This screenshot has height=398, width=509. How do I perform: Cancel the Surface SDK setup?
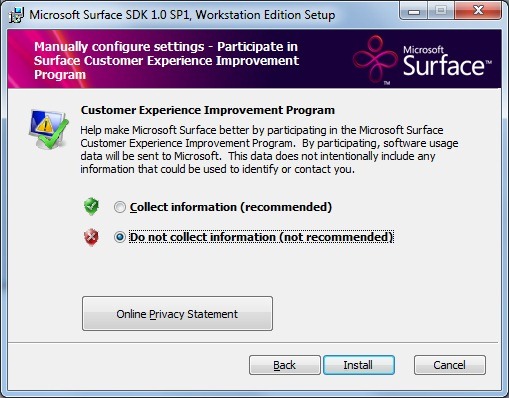coord(450,365)
